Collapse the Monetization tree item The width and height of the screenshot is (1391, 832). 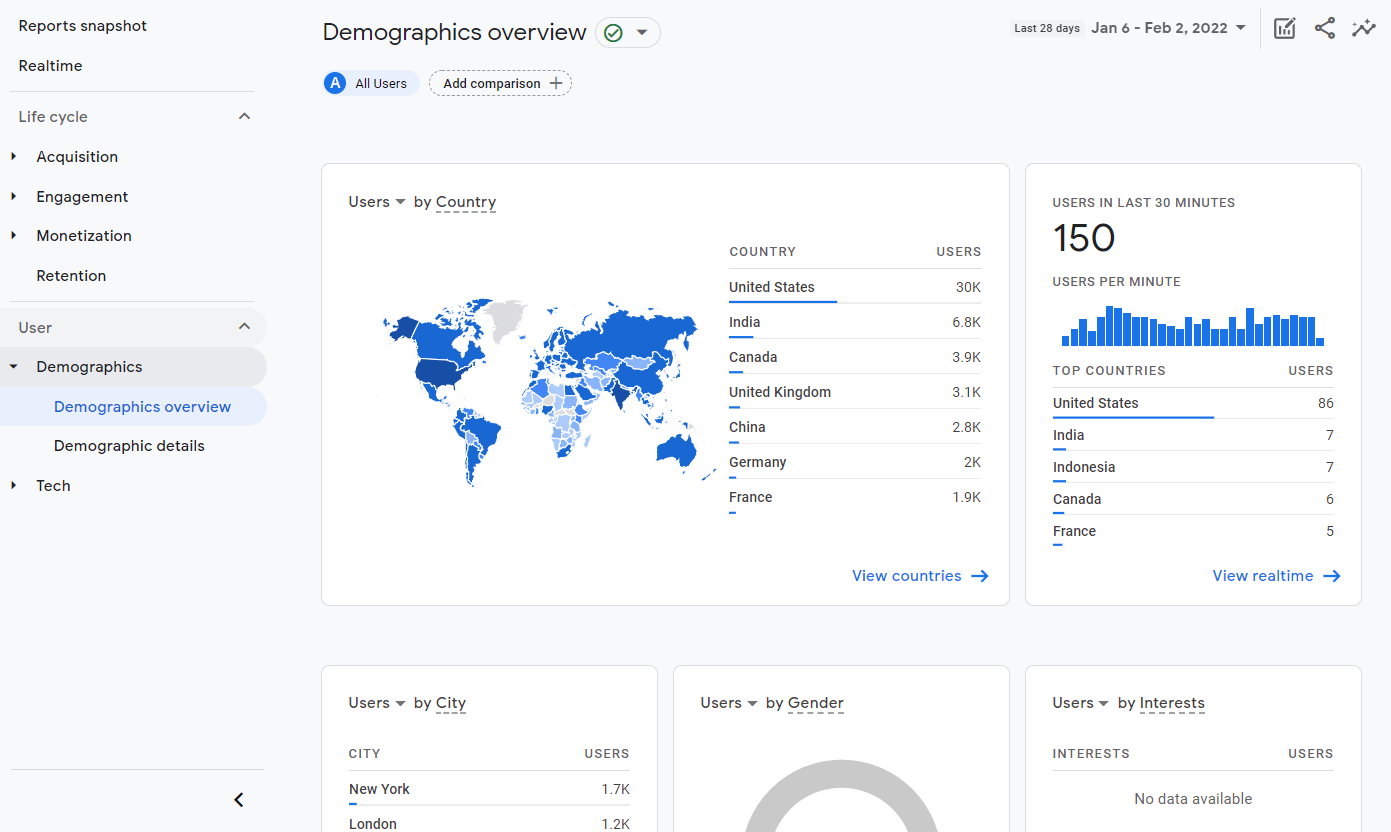[84, 235]
